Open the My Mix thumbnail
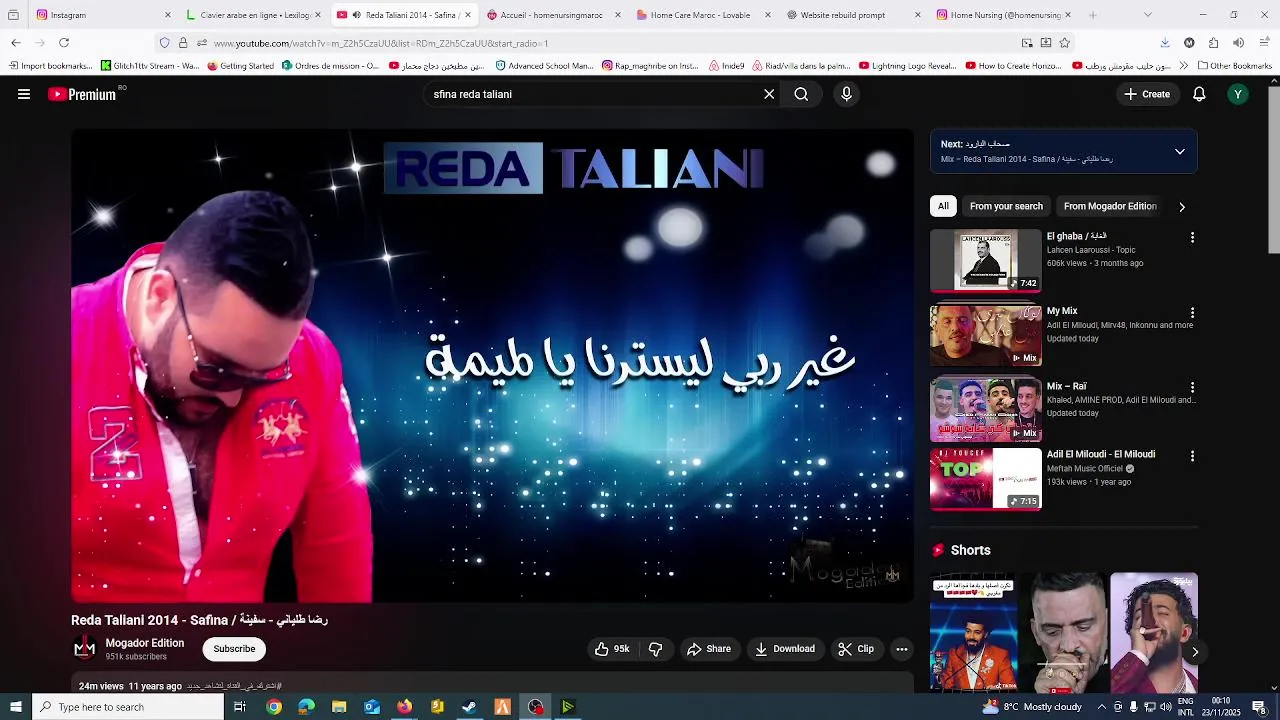 [x=986, y=335]
